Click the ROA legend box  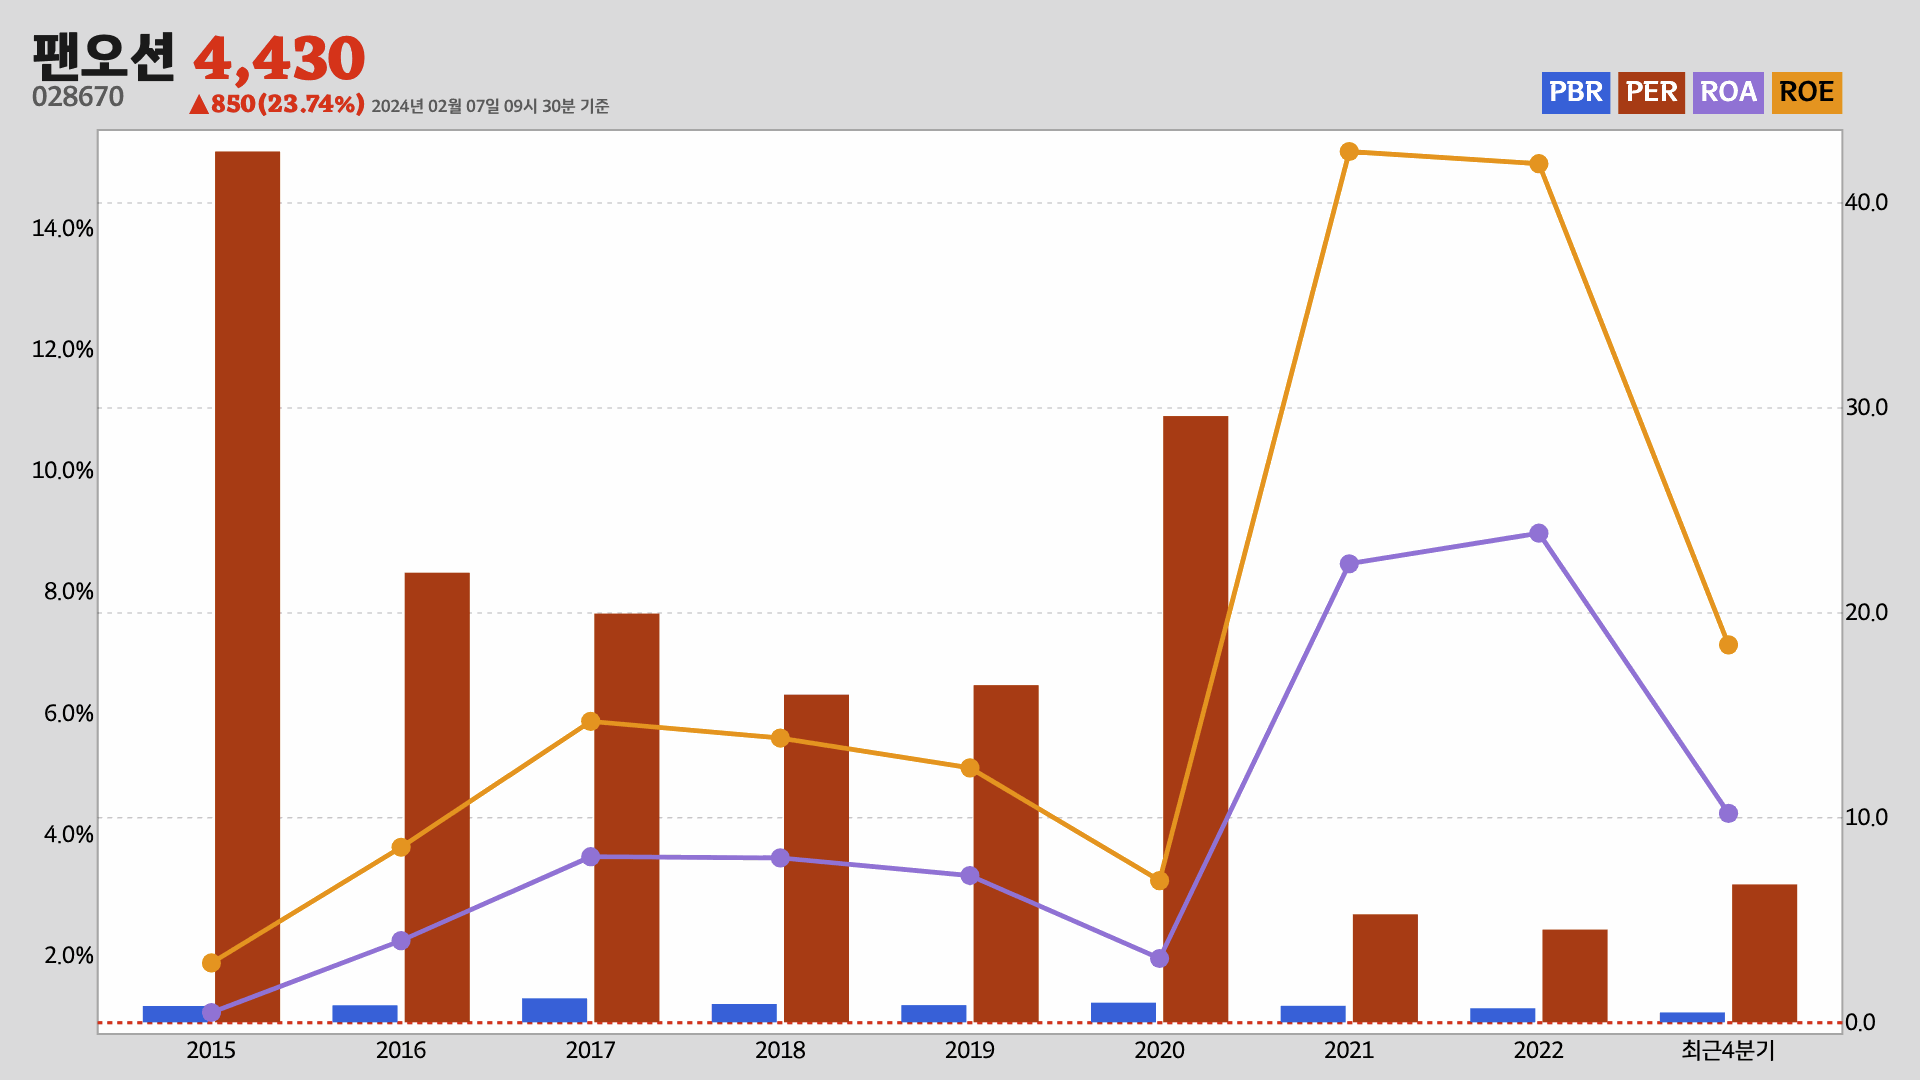[1728, 93]
